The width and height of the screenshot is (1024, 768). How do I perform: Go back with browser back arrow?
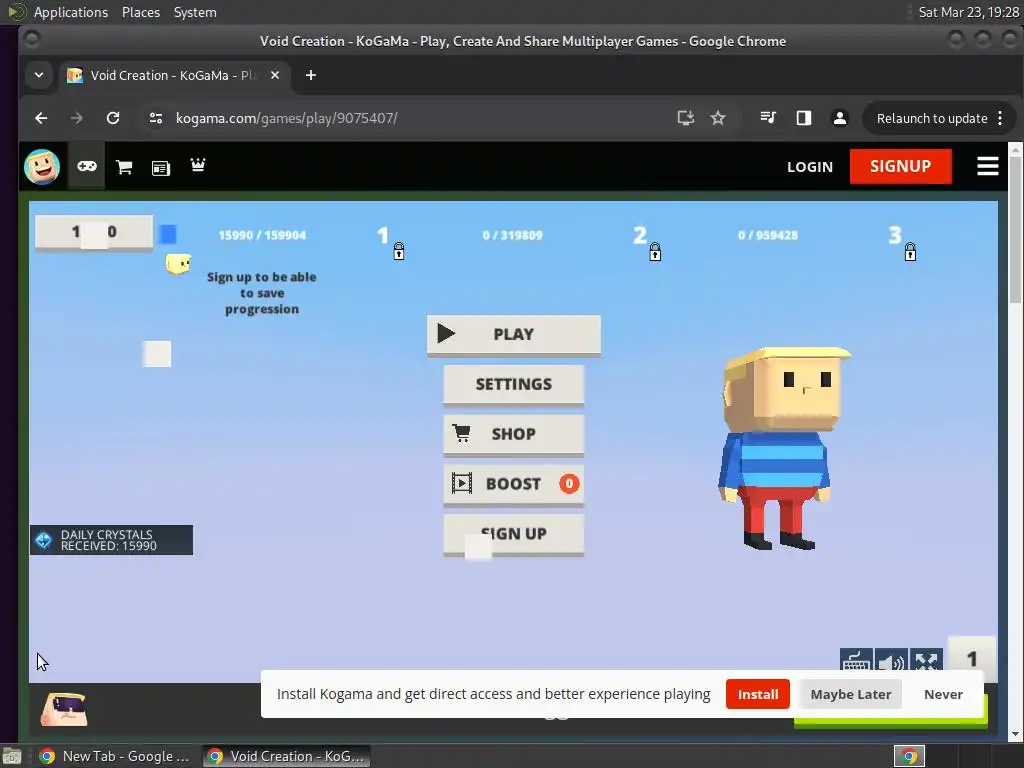(x=41, y=118)
